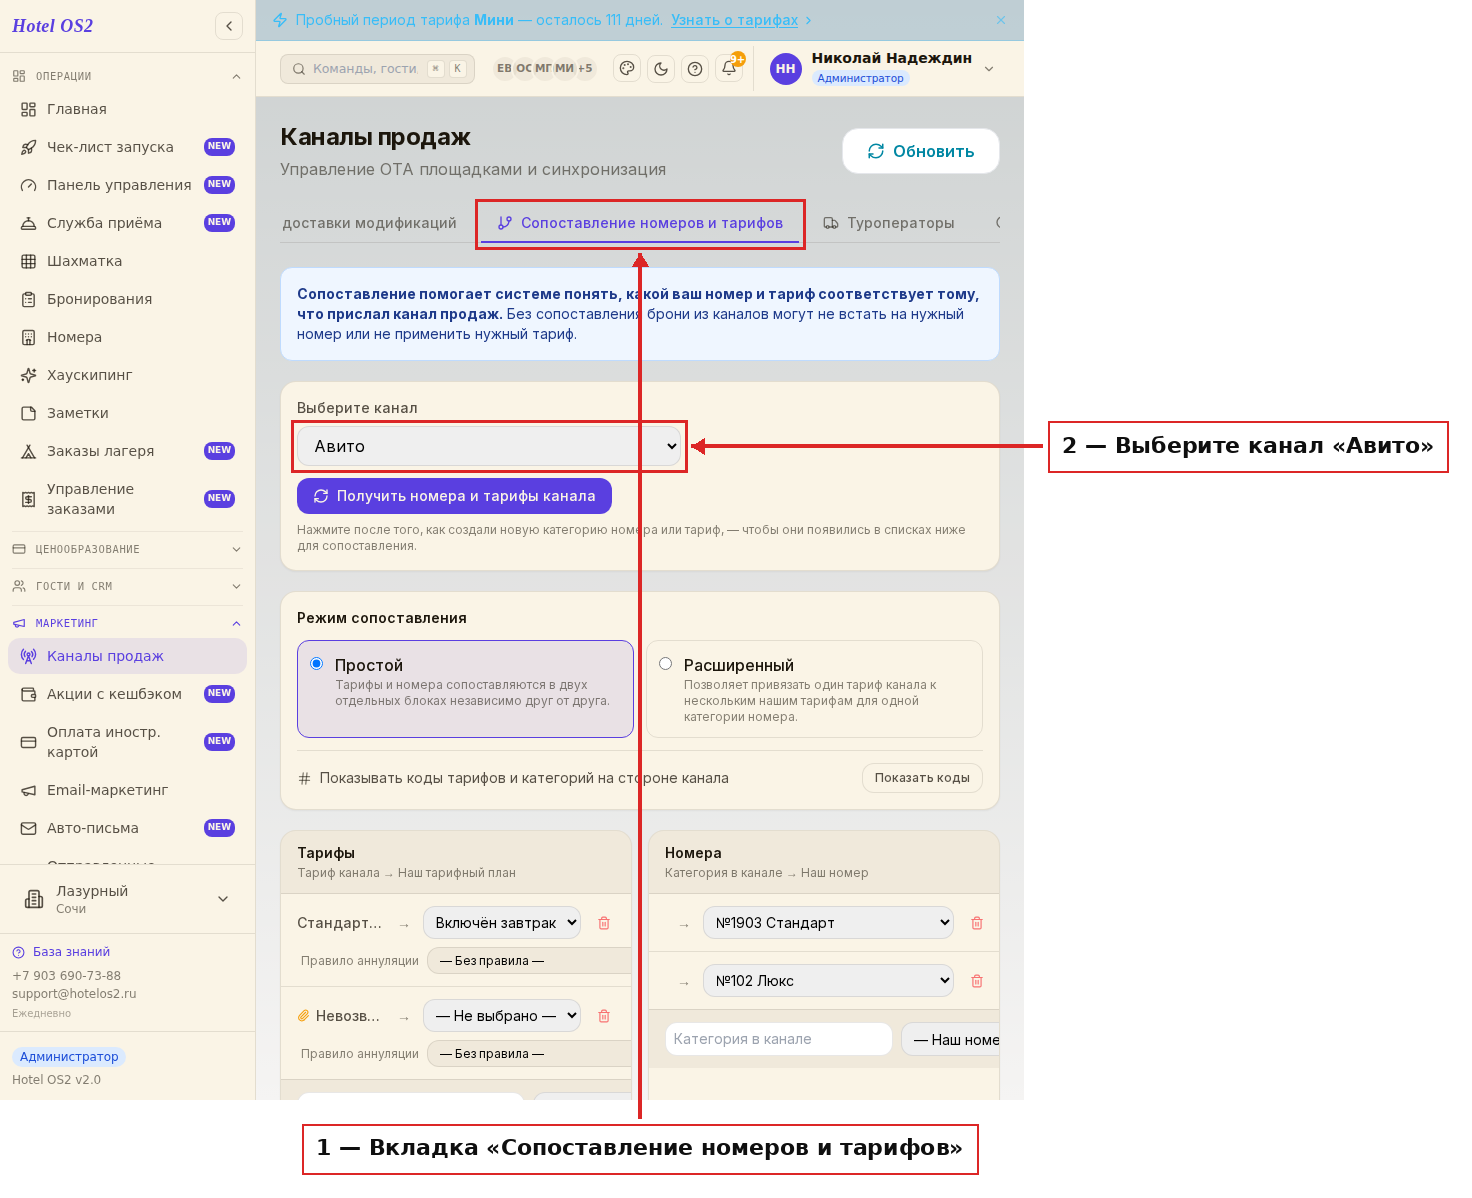Switch to the Туроператоры tab

(x=889, y=223)
